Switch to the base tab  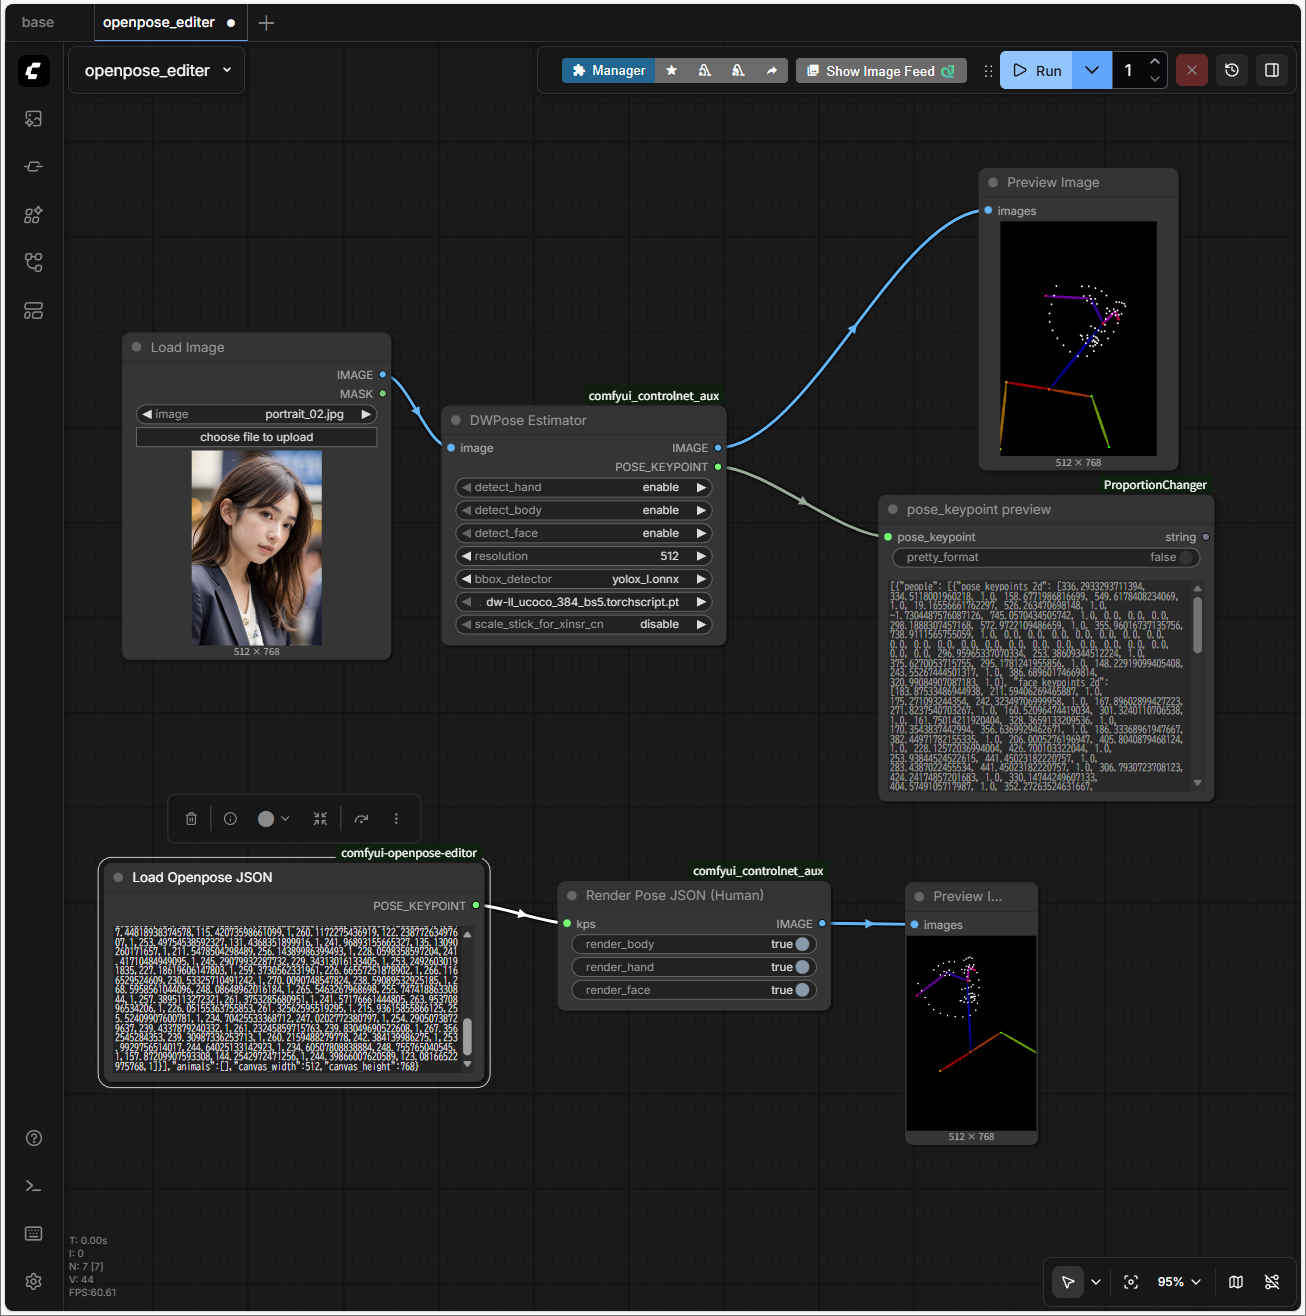click(38, 22)
